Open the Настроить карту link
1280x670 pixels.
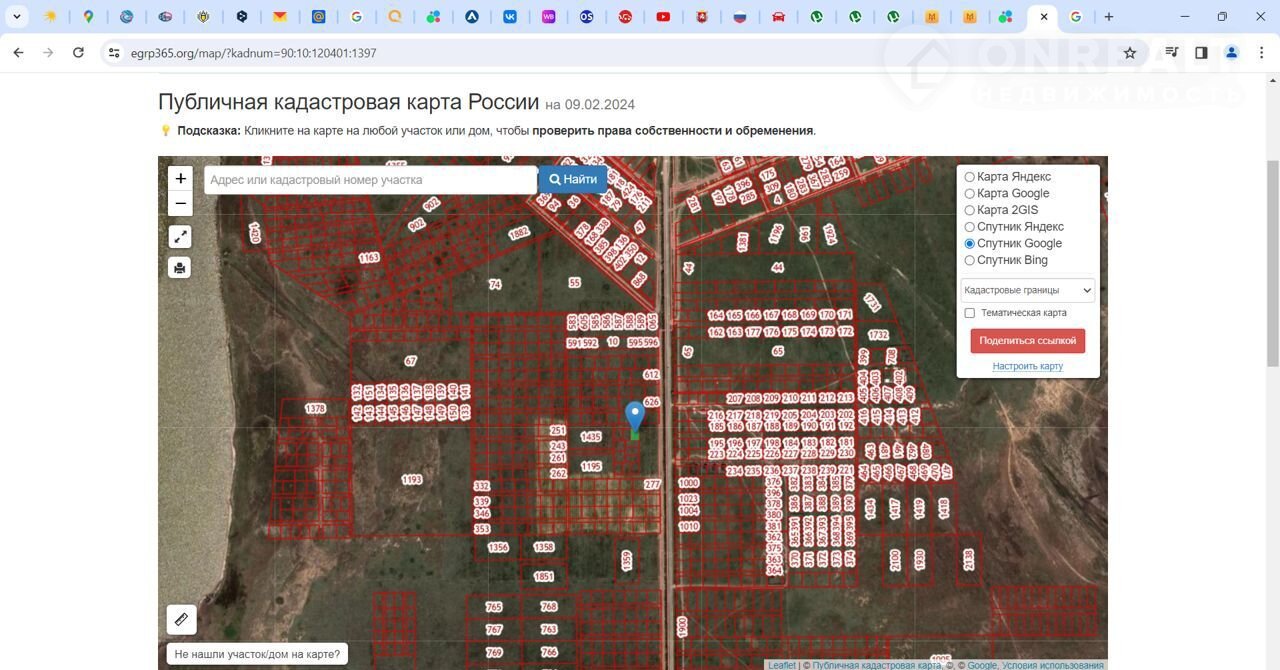coord(1027,367)
